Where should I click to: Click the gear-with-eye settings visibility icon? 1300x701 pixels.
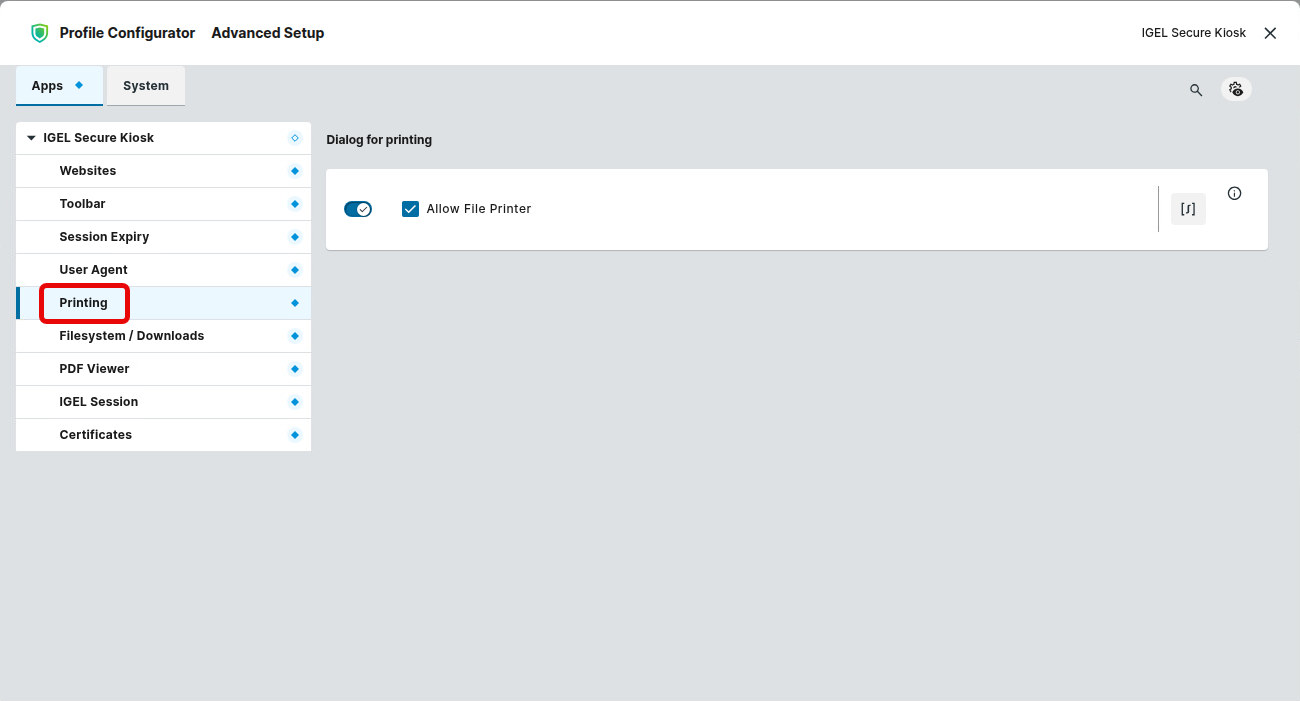pyautogui.click(x=1236, y=89)
